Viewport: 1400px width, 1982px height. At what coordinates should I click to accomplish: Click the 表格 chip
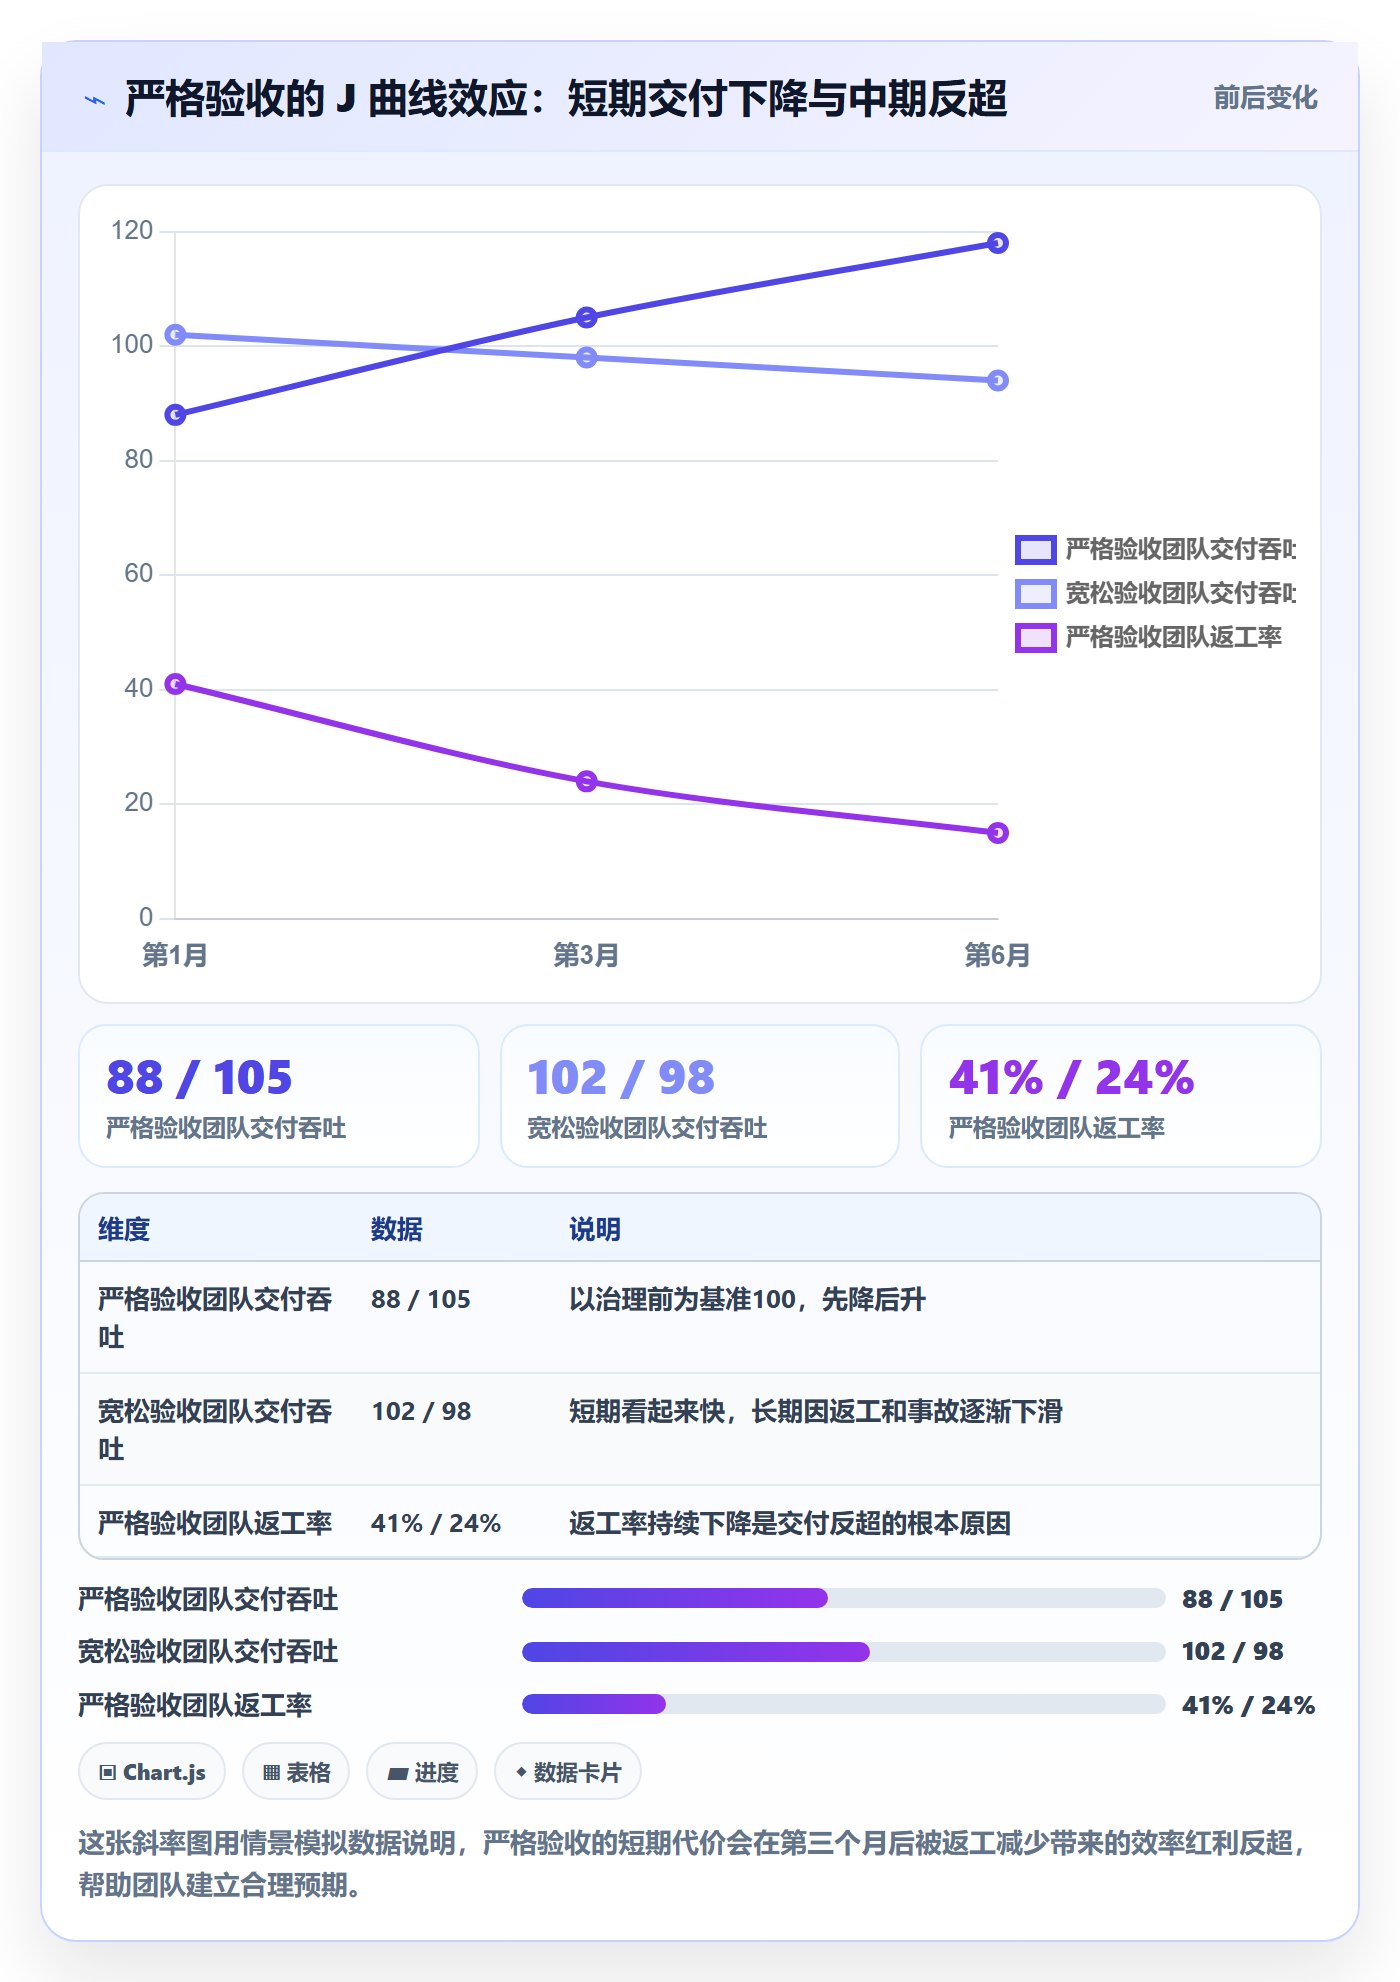(296, 1772)
